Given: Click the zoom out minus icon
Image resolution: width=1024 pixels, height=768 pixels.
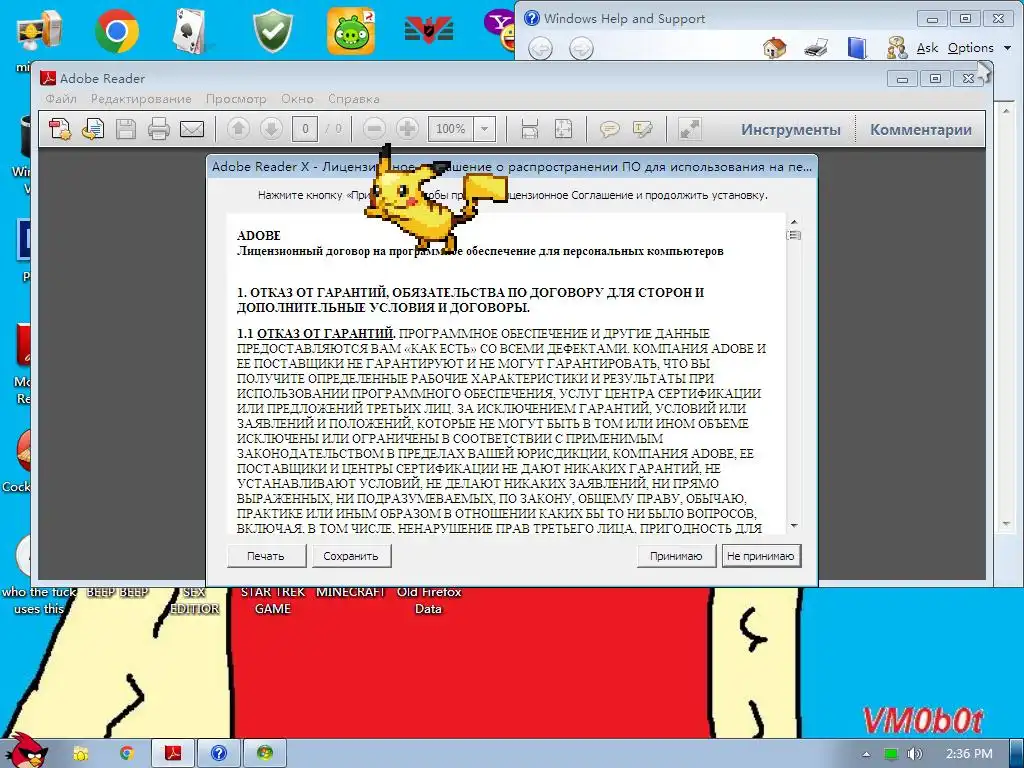Looking at the screenshot, I should tap(374, 129).
